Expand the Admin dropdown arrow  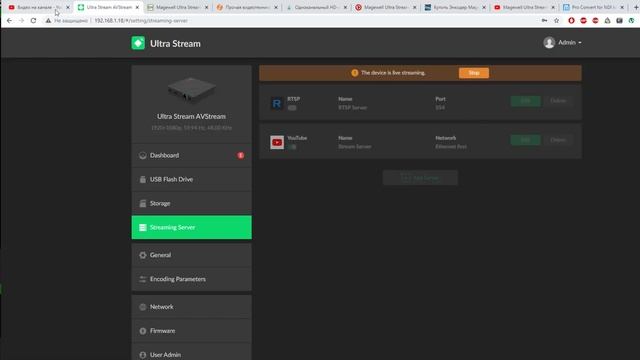[x=580, y=43]
